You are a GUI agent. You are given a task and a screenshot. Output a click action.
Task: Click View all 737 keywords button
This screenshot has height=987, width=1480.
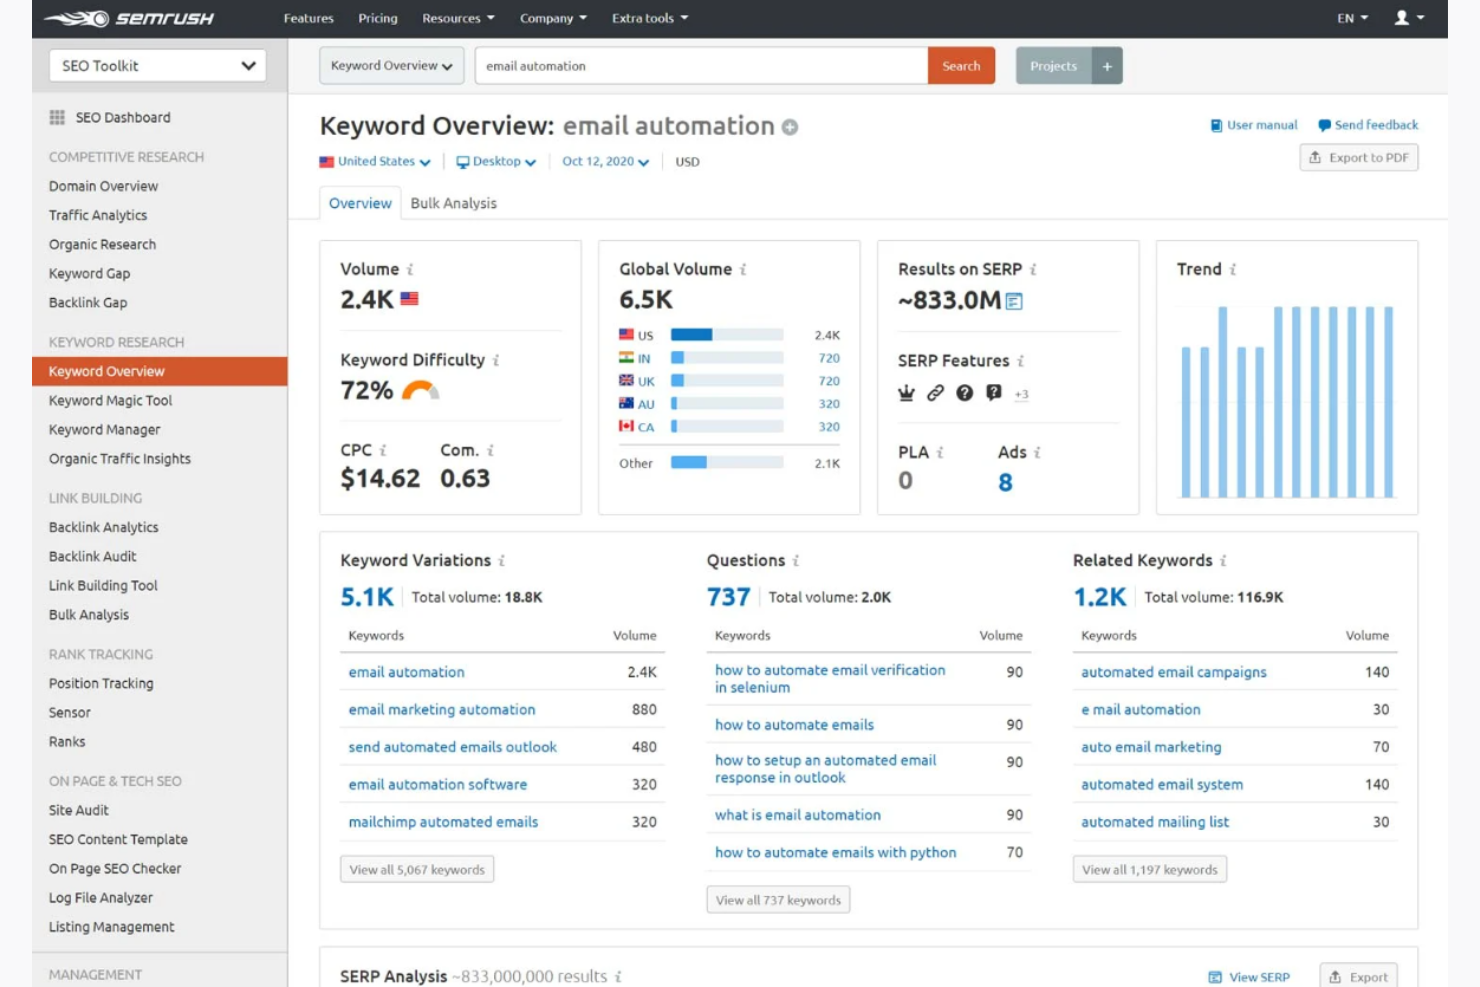coord(778,900)
